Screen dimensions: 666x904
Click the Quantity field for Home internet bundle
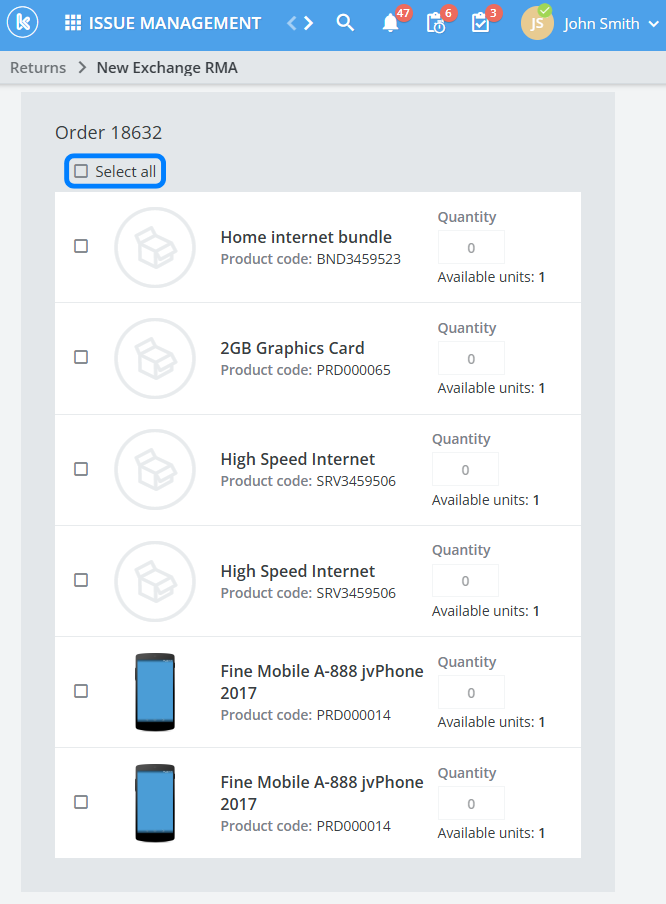pyautogui.click(x=471, y=247)
